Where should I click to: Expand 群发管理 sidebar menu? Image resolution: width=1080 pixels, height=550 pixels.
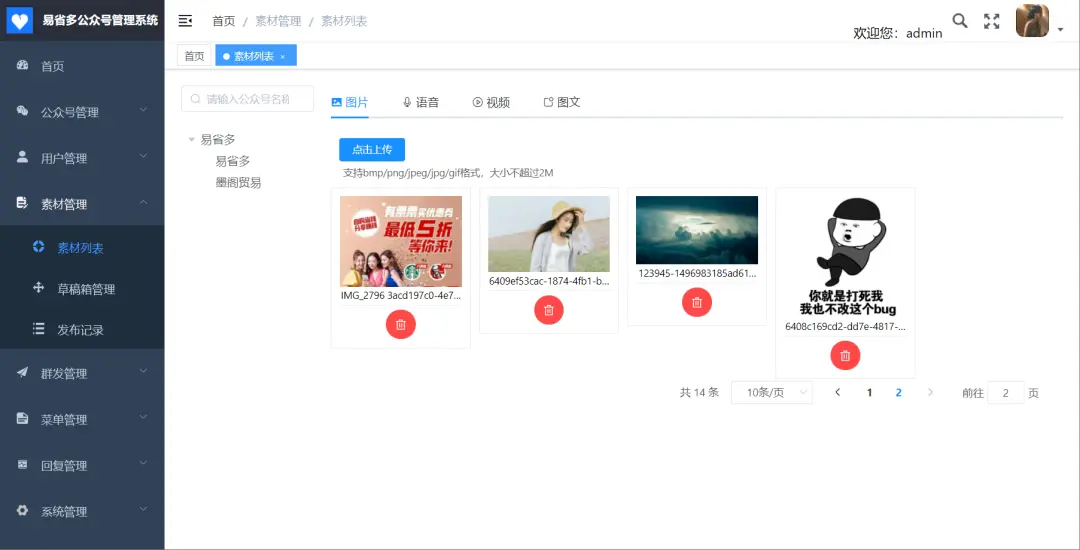click(x=82, y=374)
